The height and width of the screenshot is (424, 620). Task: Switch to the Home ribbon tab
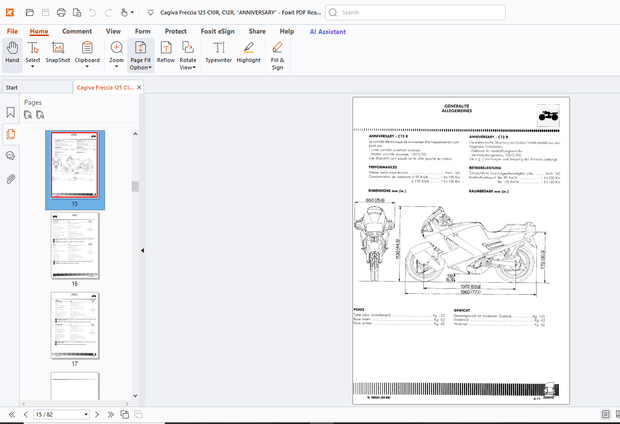[39, 31]
